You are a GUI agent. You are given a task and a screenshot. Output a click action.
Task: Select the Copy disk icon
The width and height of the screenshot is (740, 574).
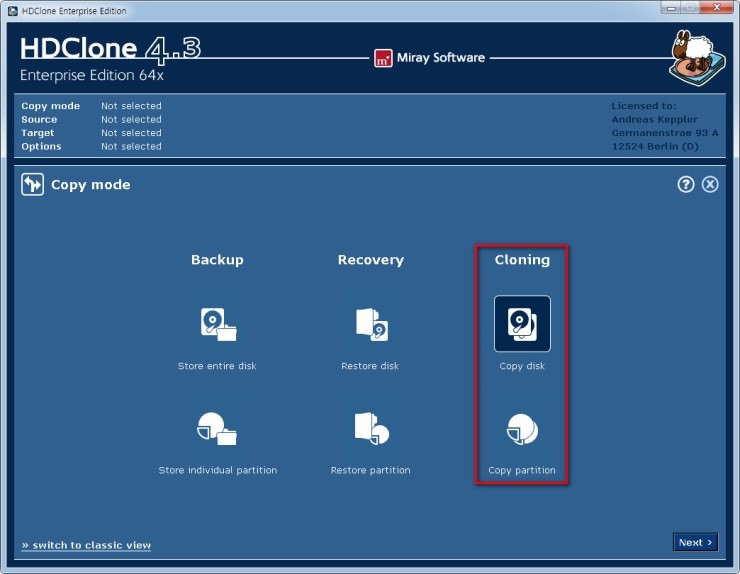[522, 324]
